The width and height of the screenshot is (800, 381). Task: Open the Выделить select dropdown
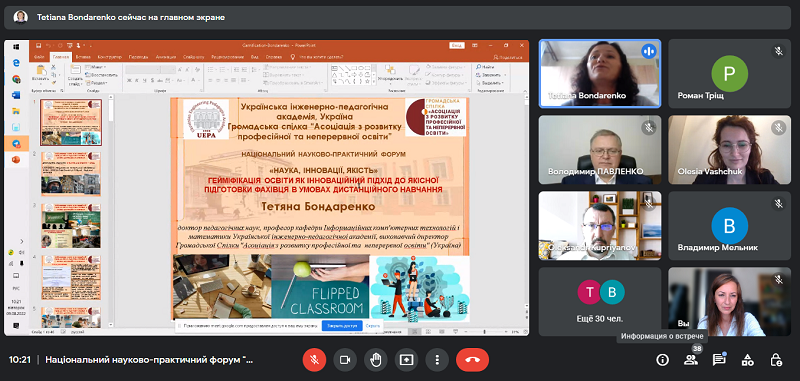pos(490,83)
